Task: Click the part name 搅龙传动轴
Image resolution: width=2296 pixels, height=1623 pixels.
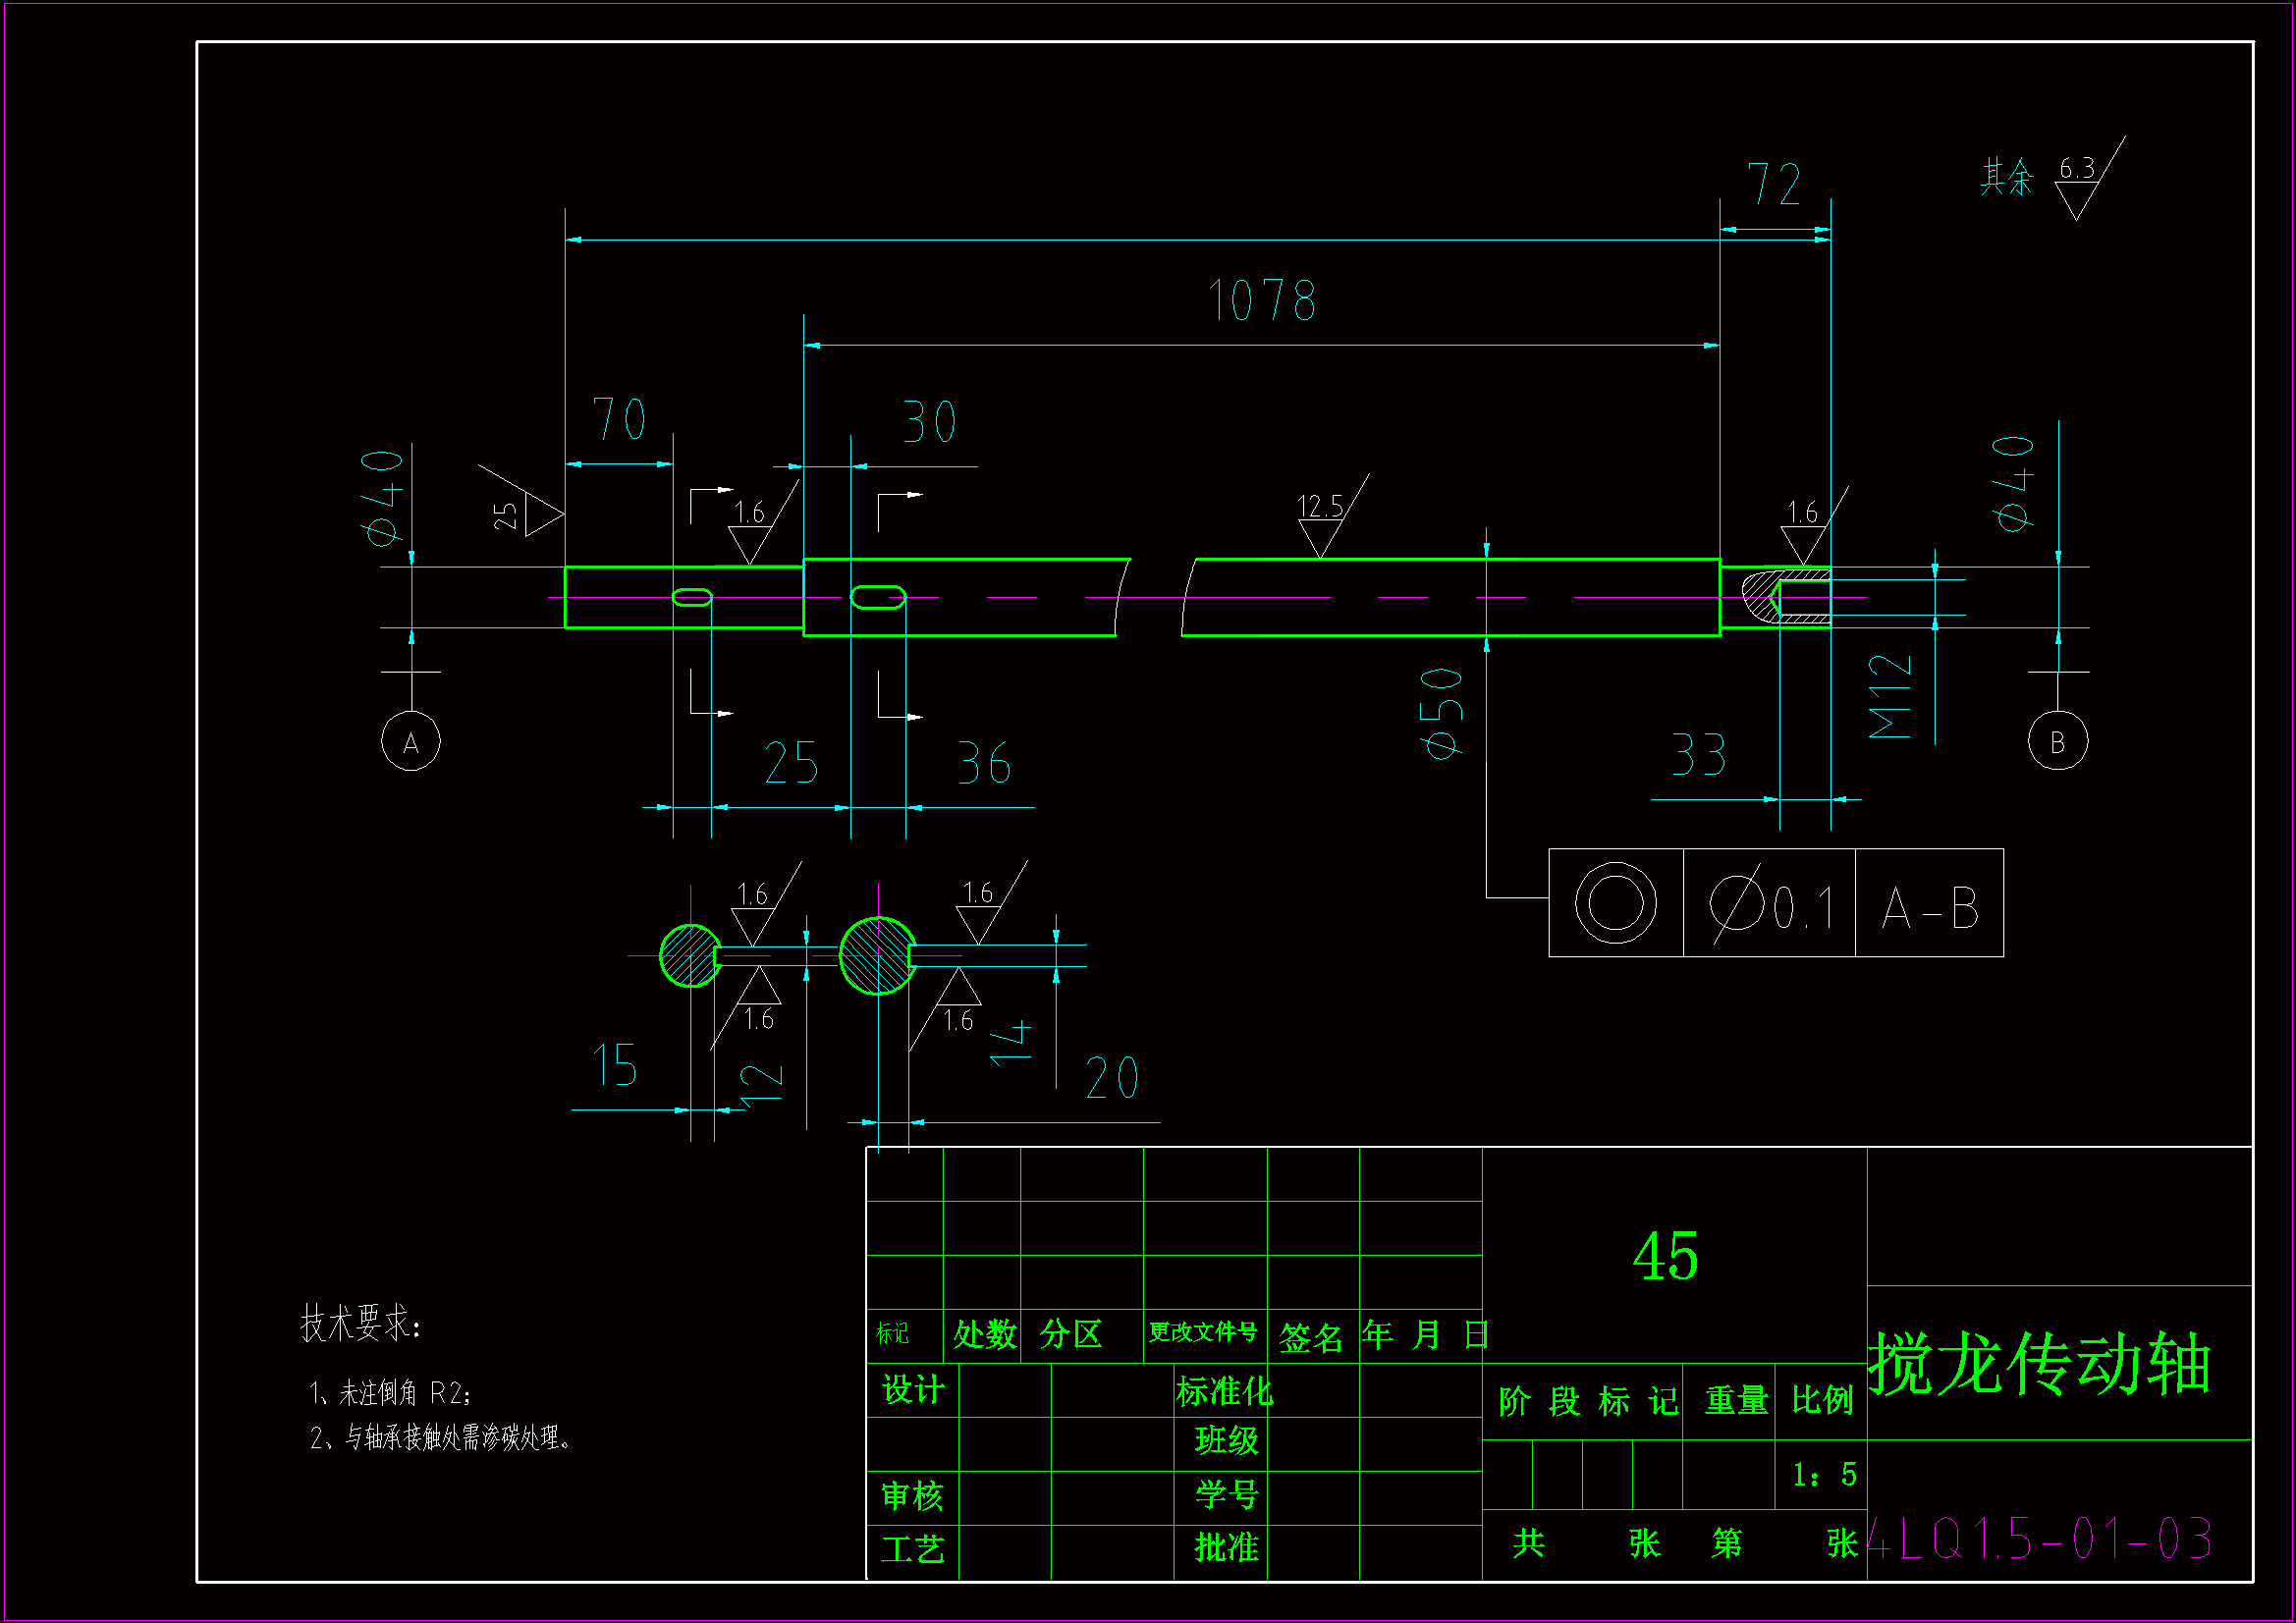Action: (2040, 1365)
